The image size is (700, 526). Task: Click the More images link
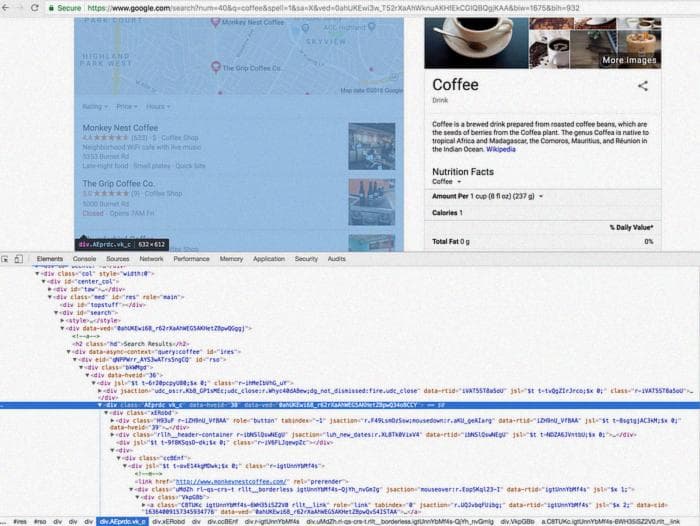coord(629,60)
